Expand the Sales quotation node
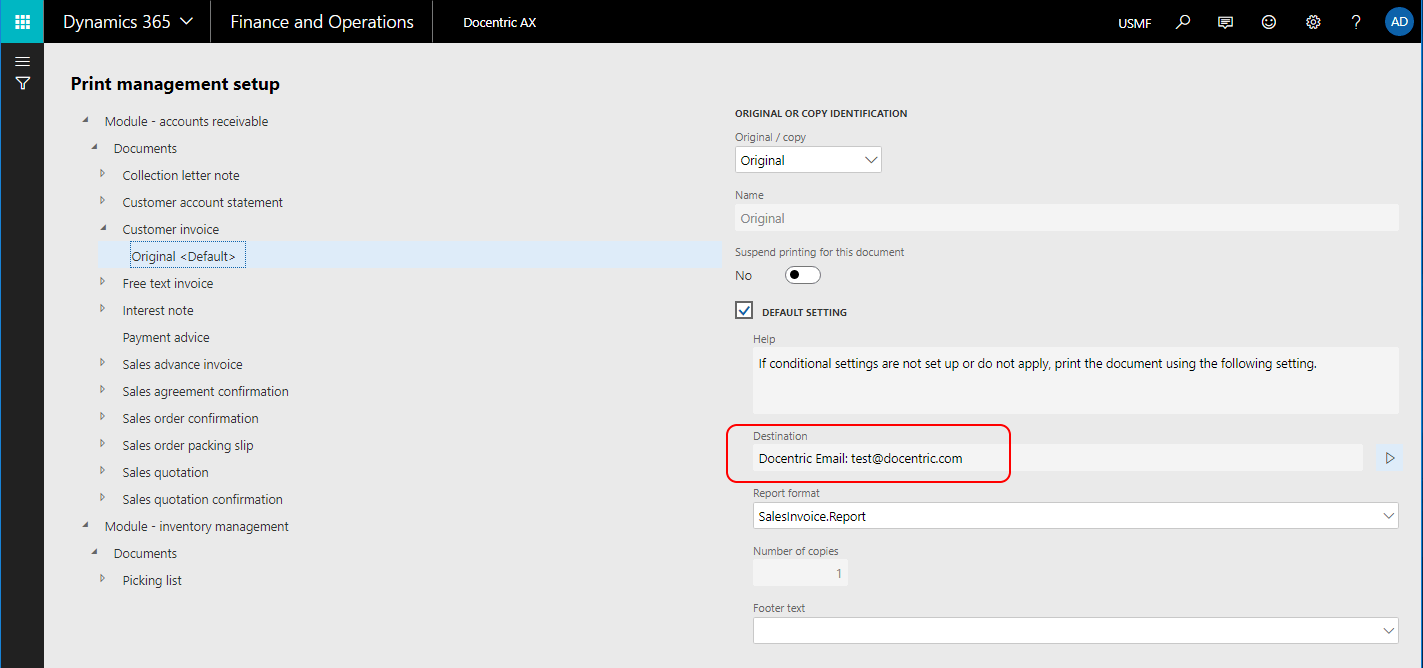This screenshot has width=1423, height=668. [102, 471]
